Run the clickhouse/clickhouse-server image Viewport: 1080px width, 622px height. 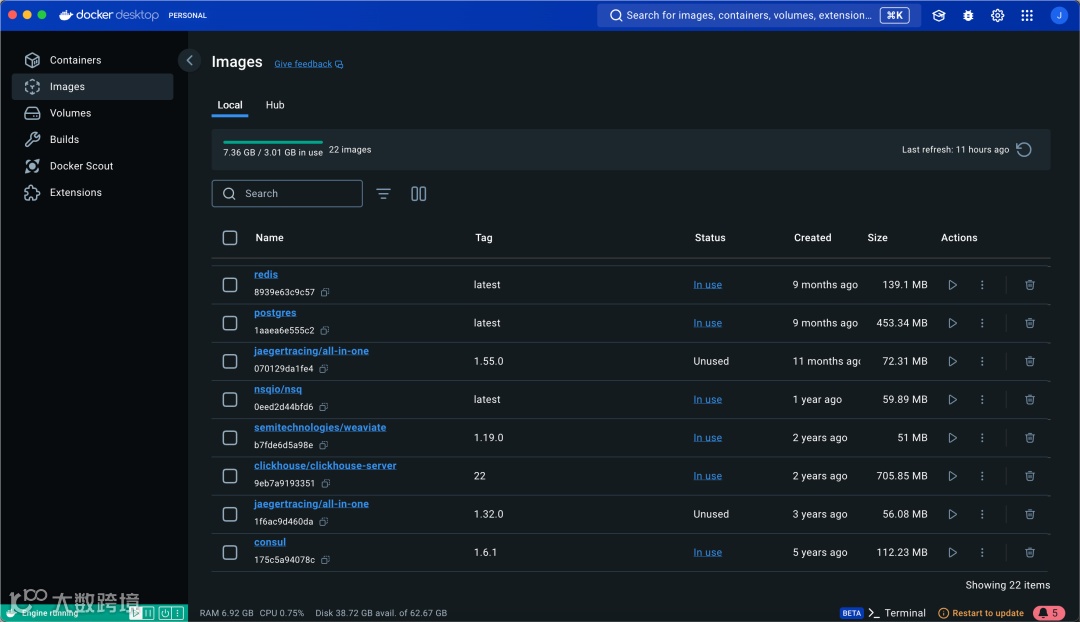coord(952,476)
